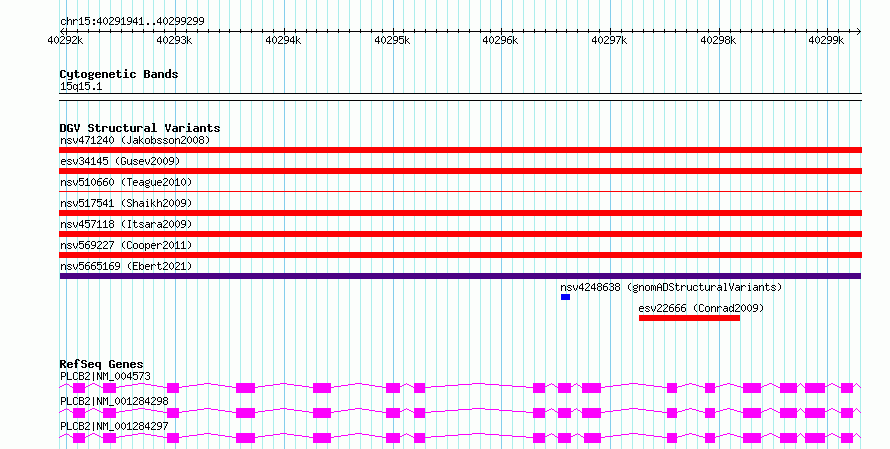Select the red bar under nsv517541

[x=460, y=213]
